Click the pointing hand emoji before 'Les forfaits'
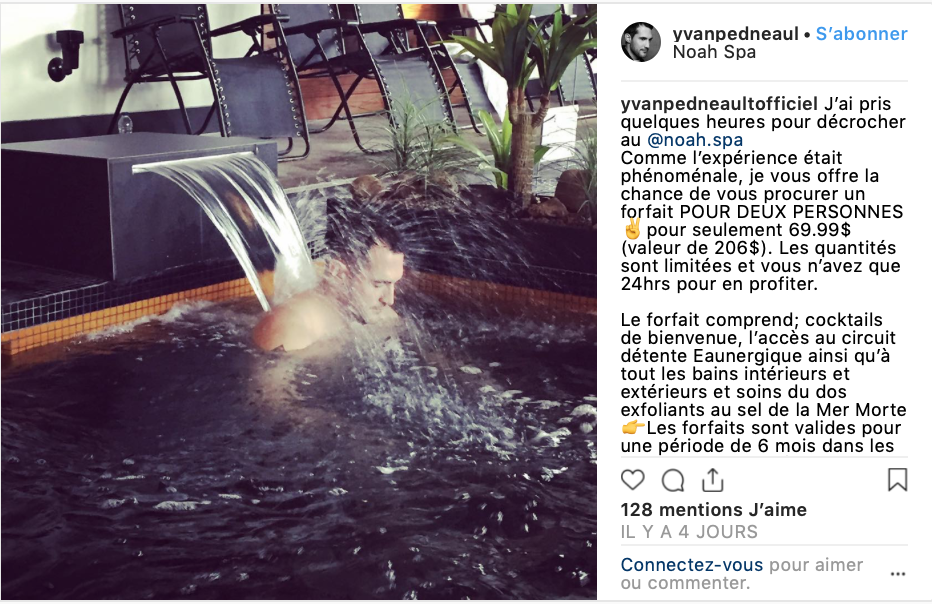The width and height of the screenshot is (932, 604). [632, 427]
